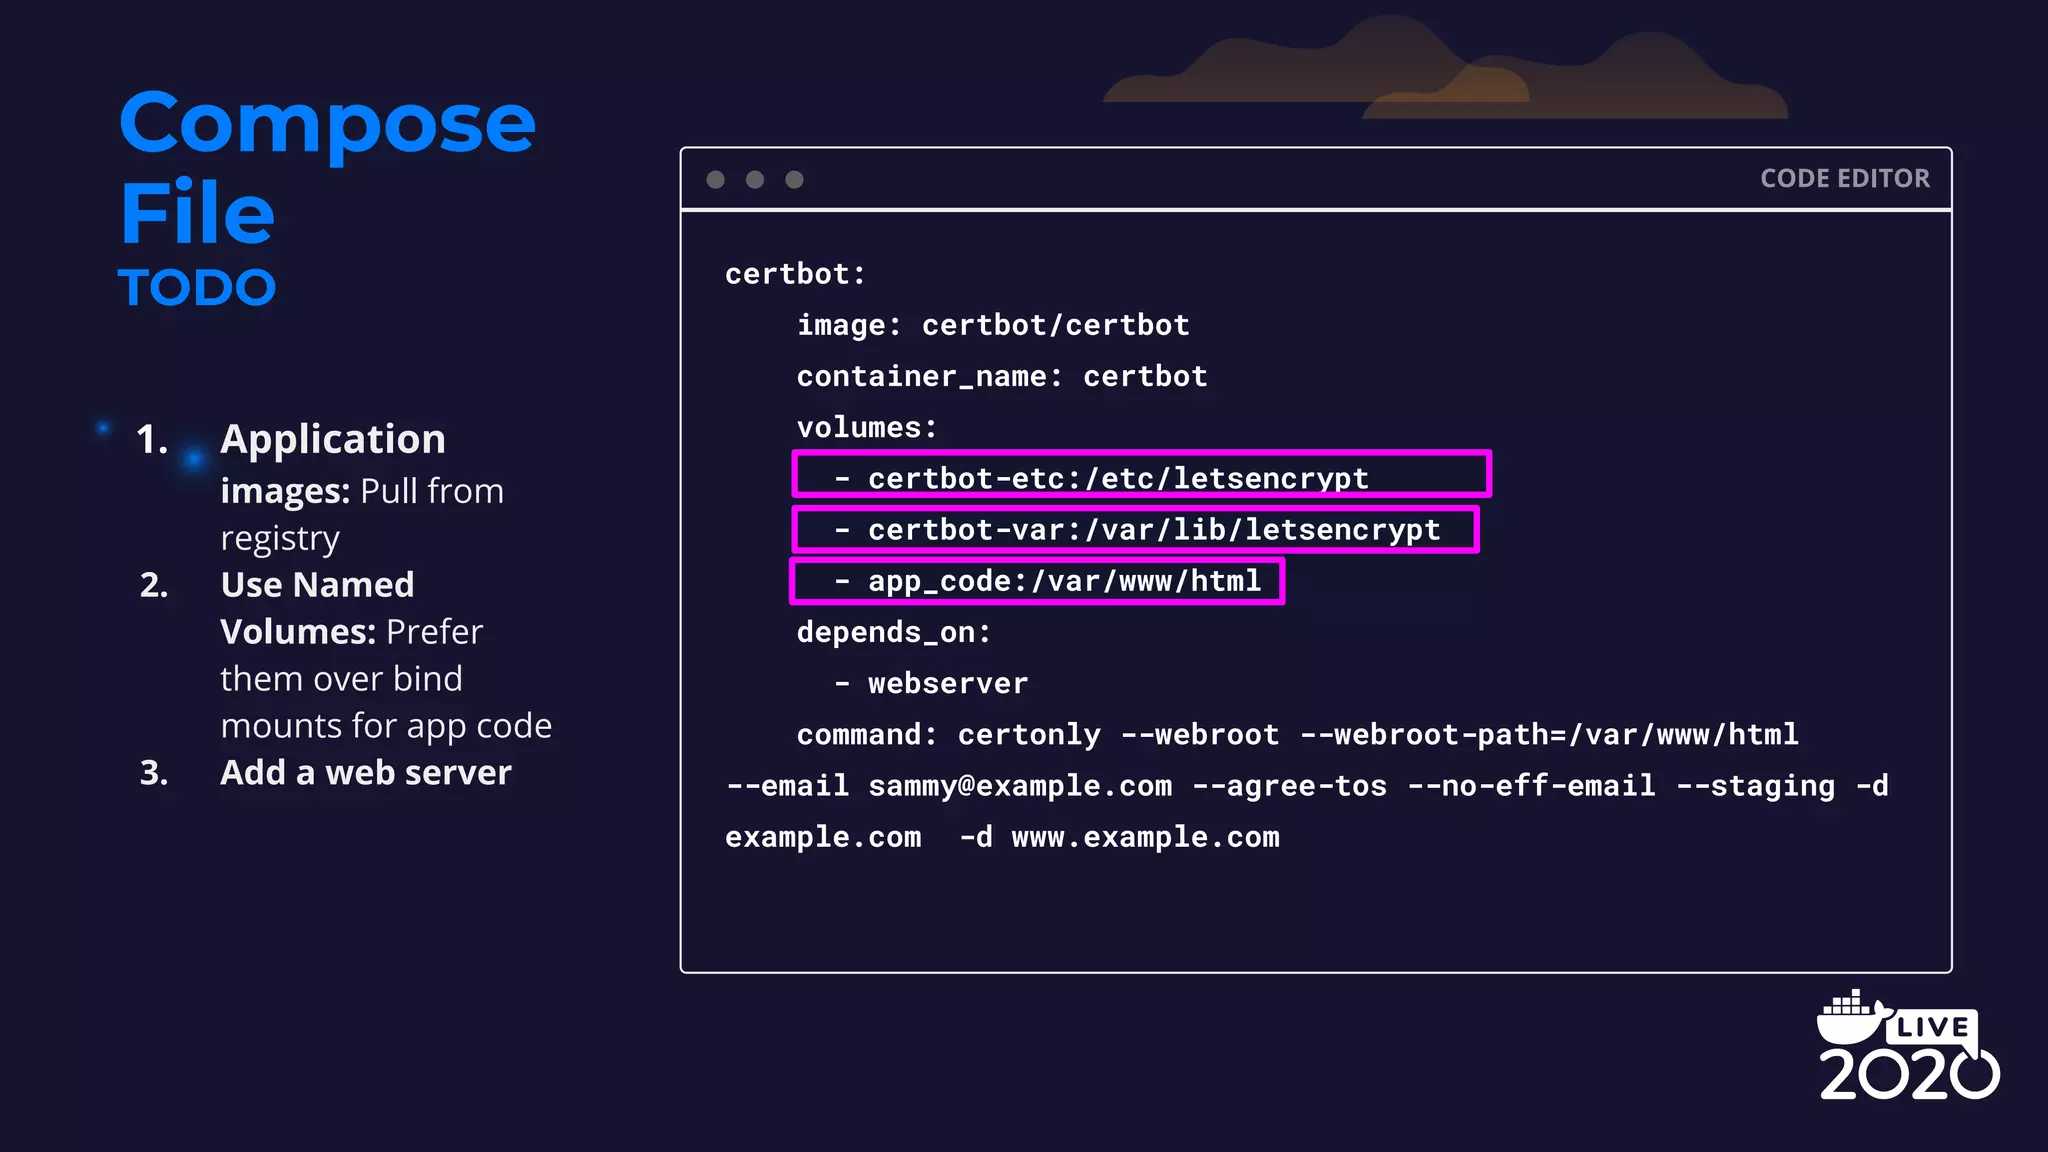Image resolution: width=2048 pixels, height=1152 pixels.
Task: Click the first gray window dot
Action: pos(715,180)
